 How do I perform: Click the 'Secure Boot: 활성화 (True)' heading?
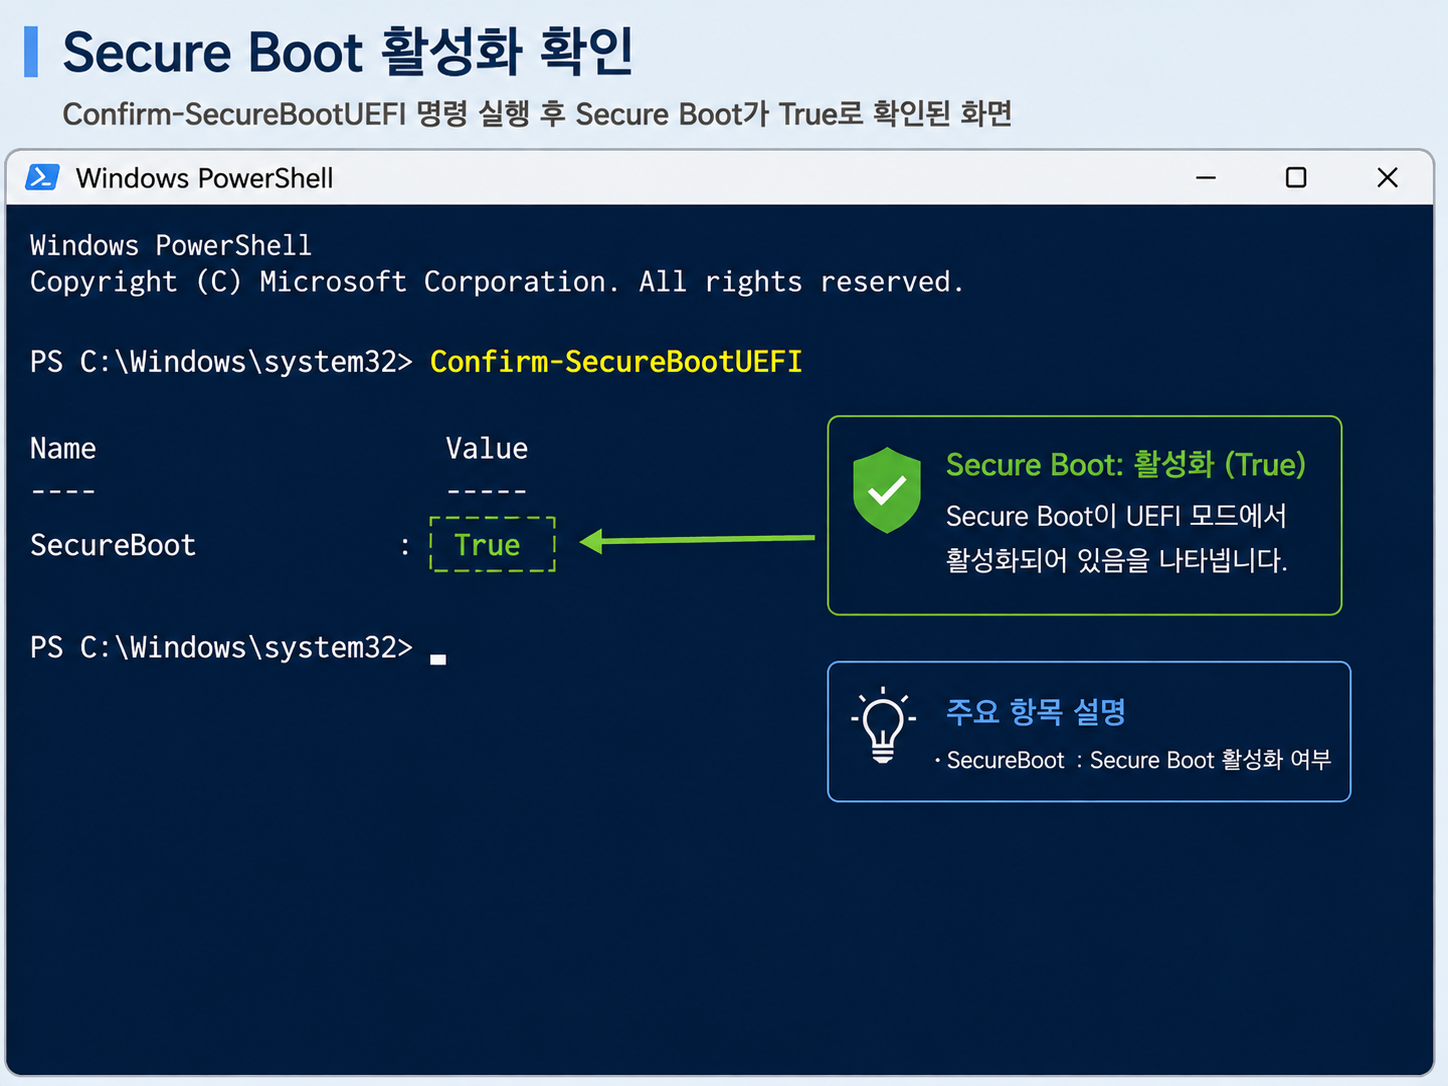click(x=1126, y=465)
